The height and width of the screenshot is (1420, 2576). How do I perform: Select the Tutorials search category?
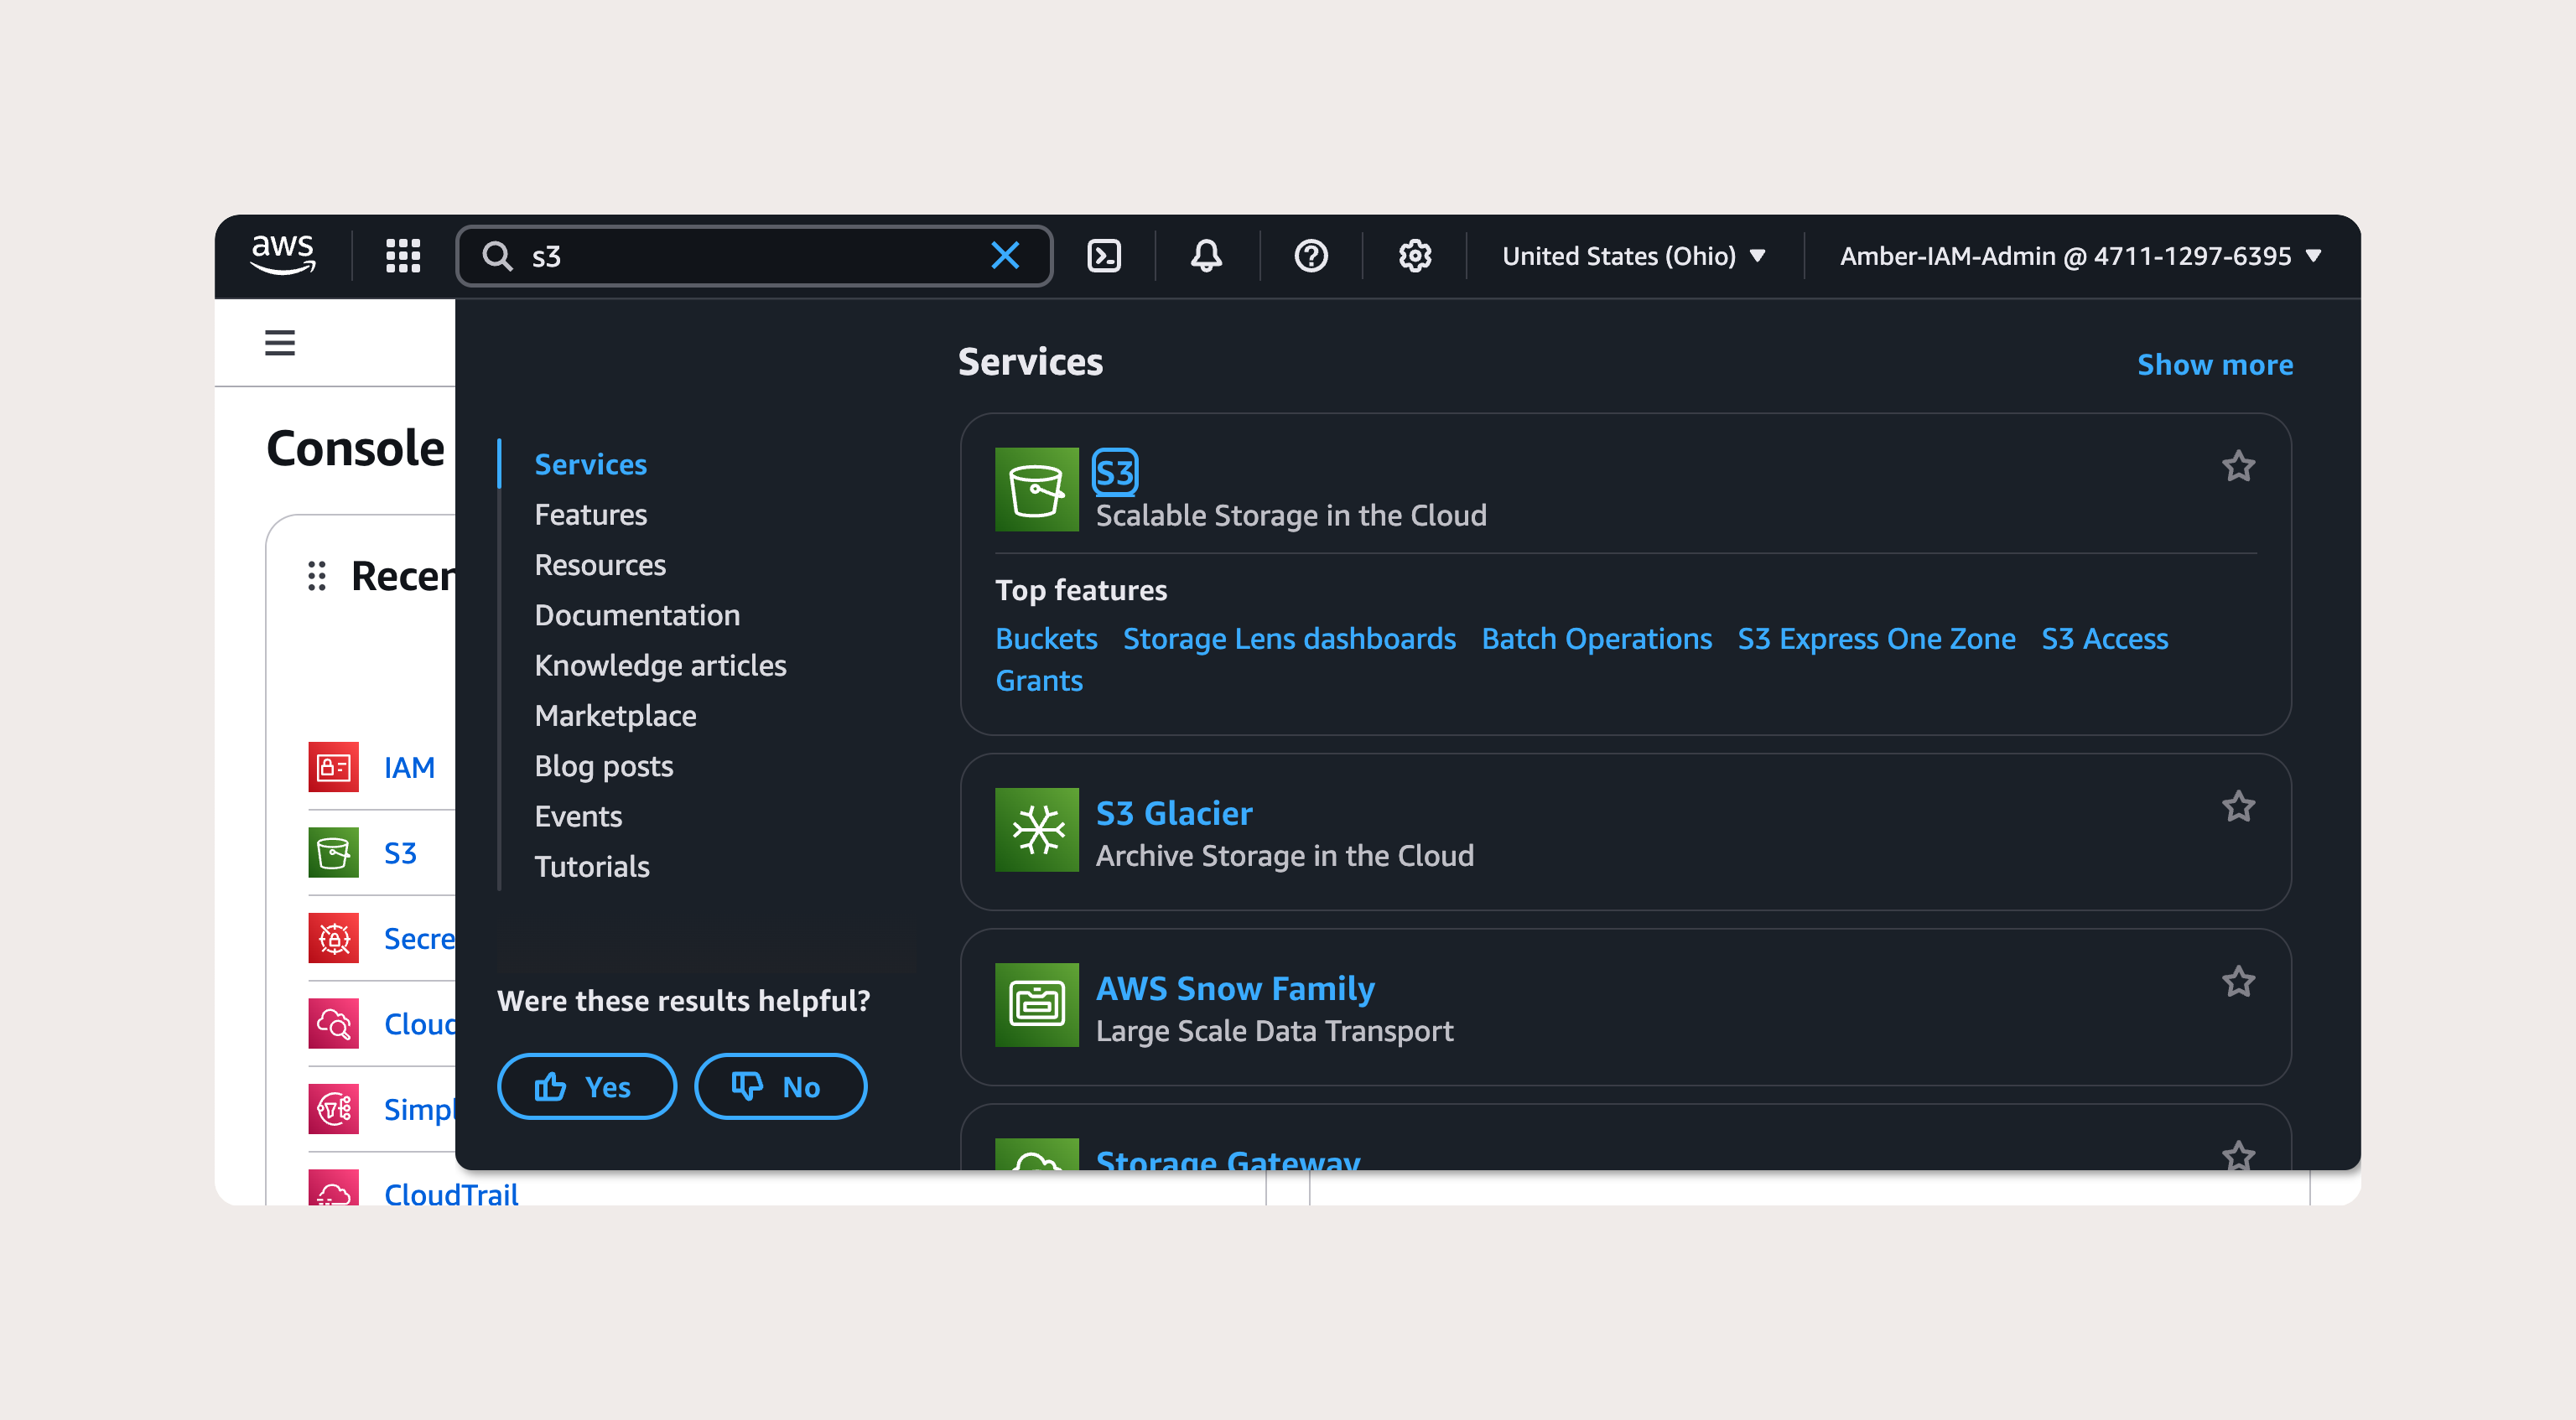tap(592, 866)
